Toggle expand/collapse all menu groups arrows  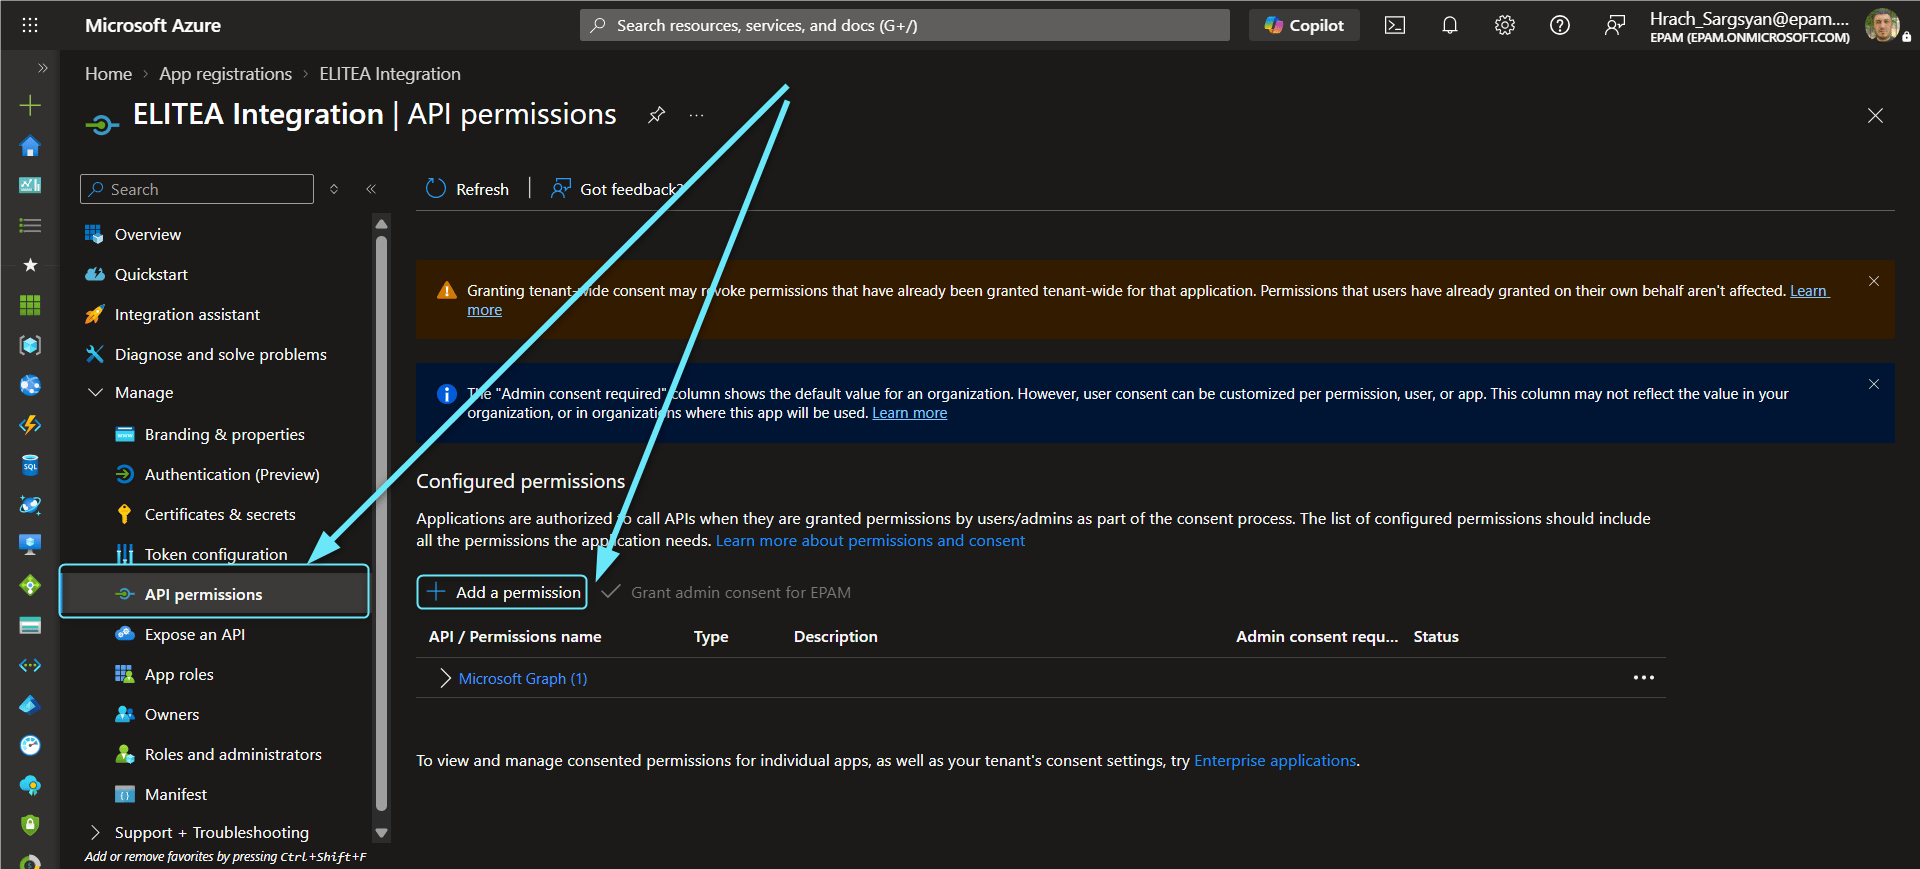pos(334,189)
